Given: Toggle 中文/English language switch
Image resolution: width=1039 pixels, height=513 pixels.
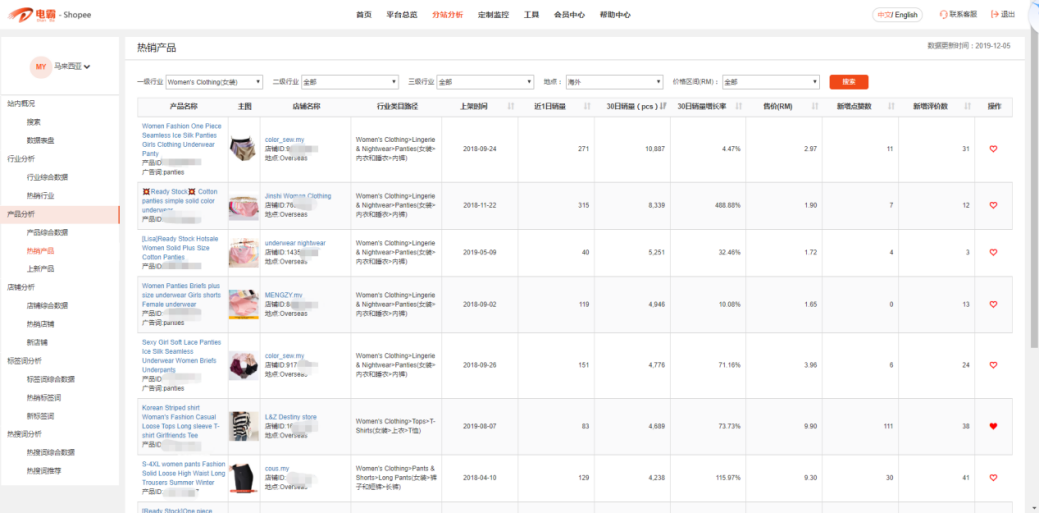Looking at the screenshot, I should click(897, 15).
